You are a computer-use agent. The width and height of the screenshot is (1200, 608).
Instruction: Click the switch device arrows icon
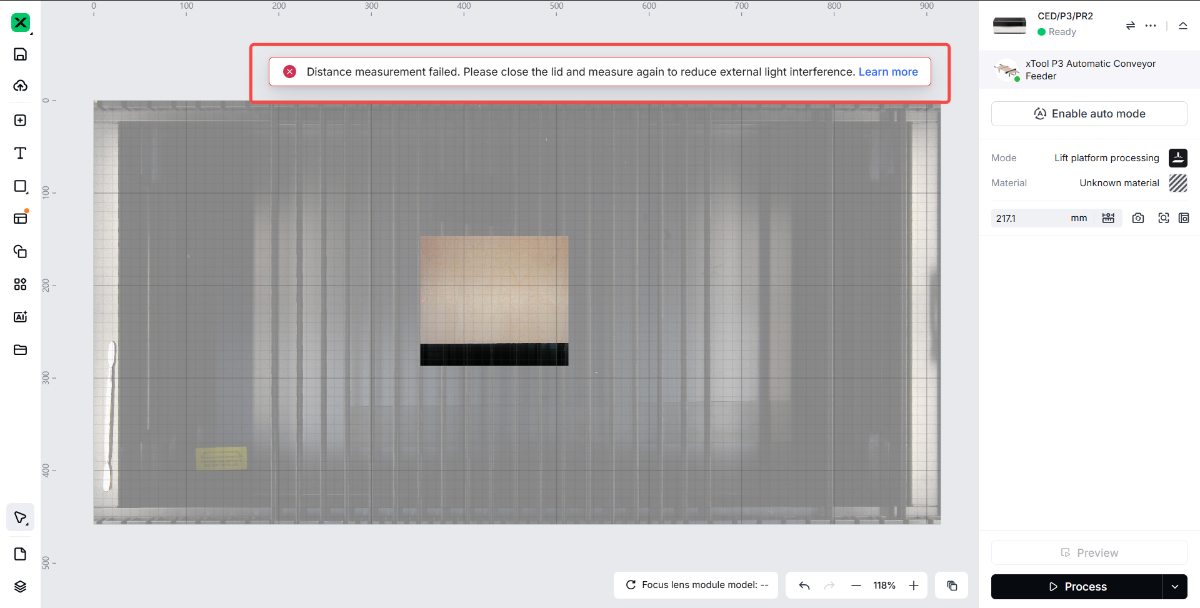[x=1130, y=25]
